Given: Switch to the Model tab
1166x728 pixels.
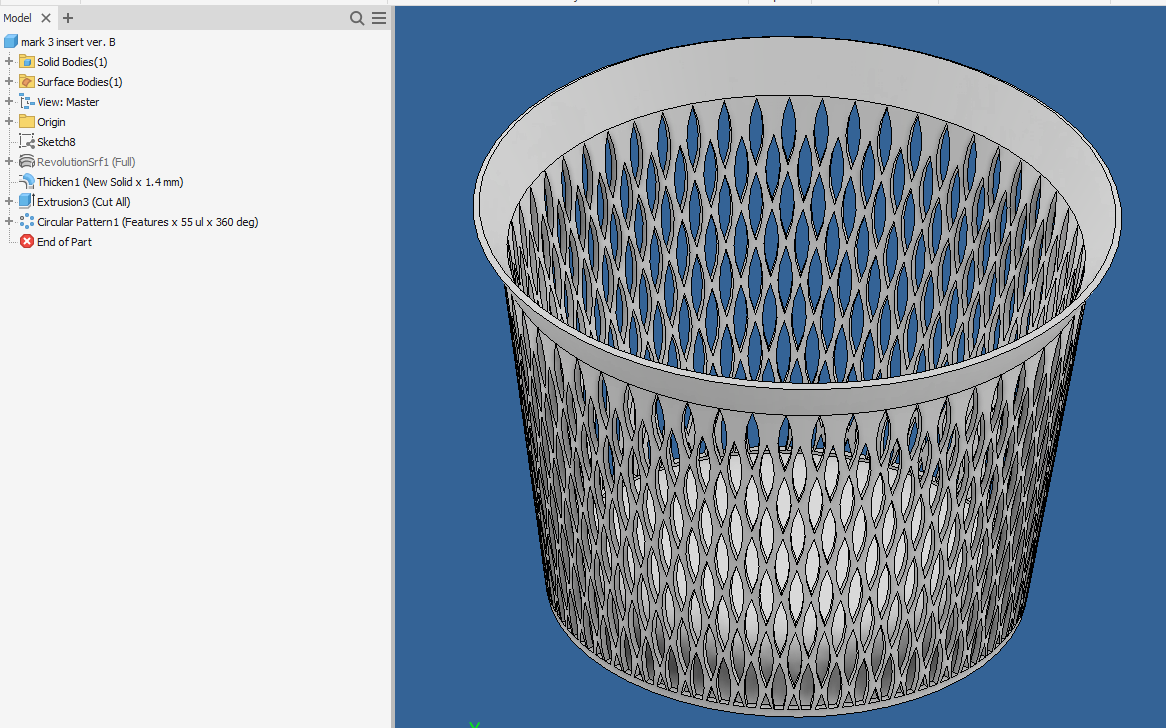Looking at the screenshot, I should [x=16, y=17].
